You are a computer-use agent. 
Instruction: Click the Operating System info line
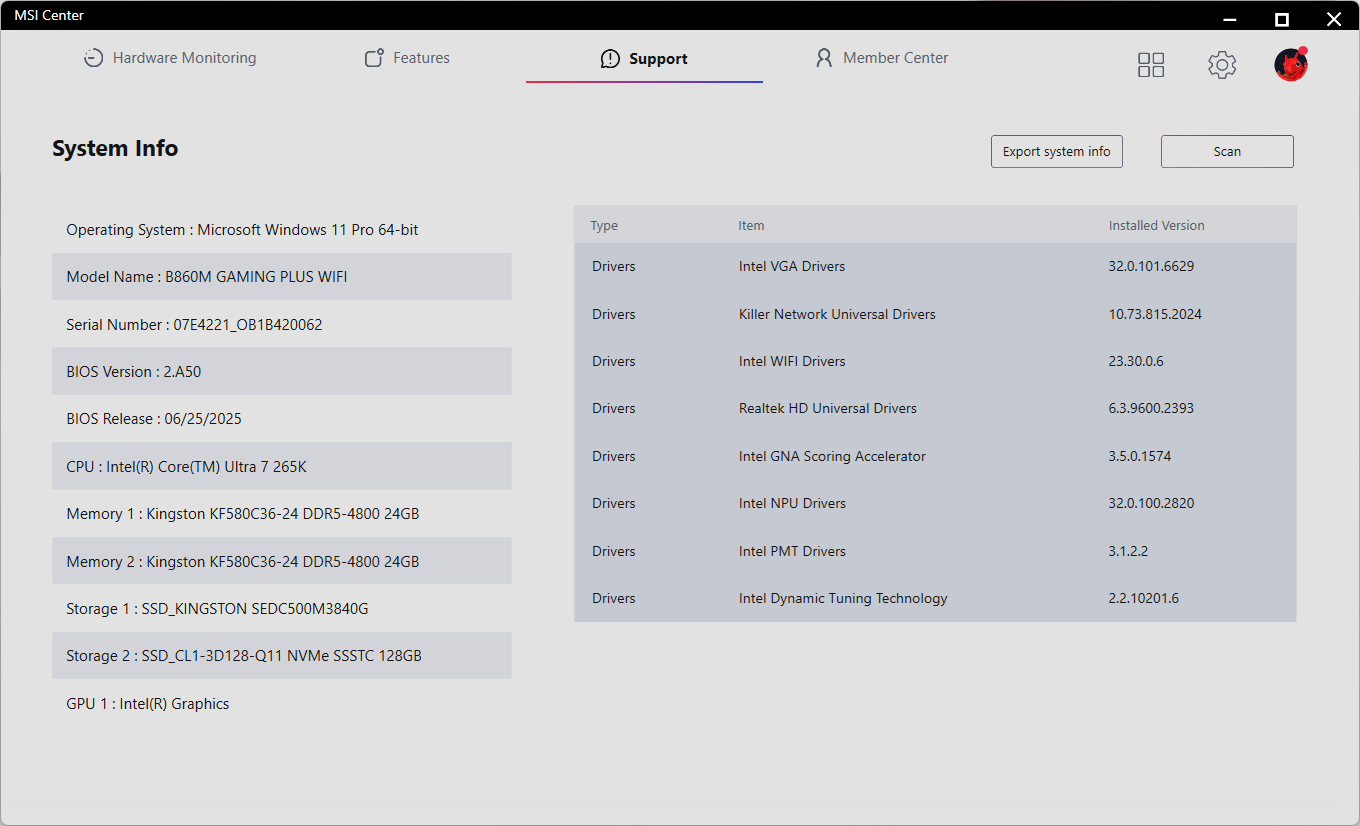pyautogui.click(x=282, y=230)
